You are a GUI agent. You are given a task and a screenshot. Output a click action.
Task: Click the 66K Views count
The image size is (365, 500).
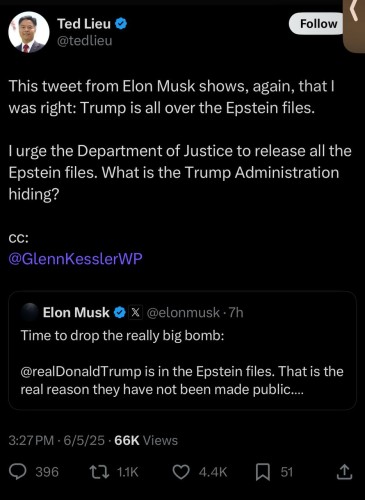146,440
